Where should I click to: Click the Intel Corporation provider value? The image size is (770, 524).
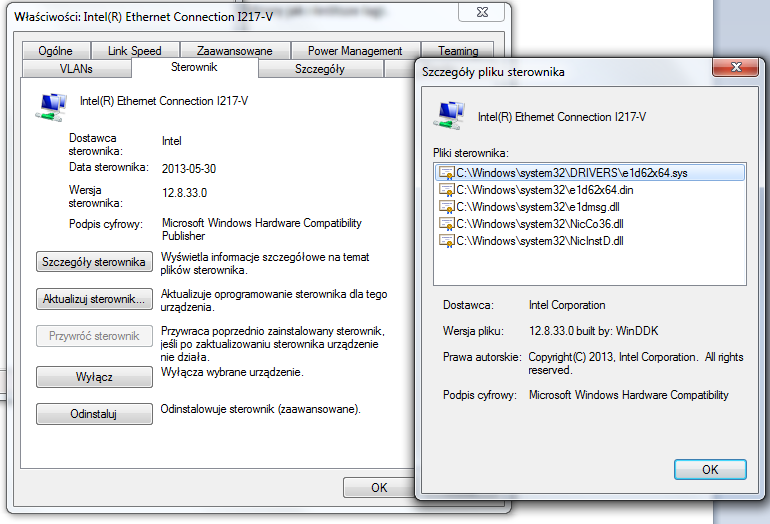pos(567,305)
